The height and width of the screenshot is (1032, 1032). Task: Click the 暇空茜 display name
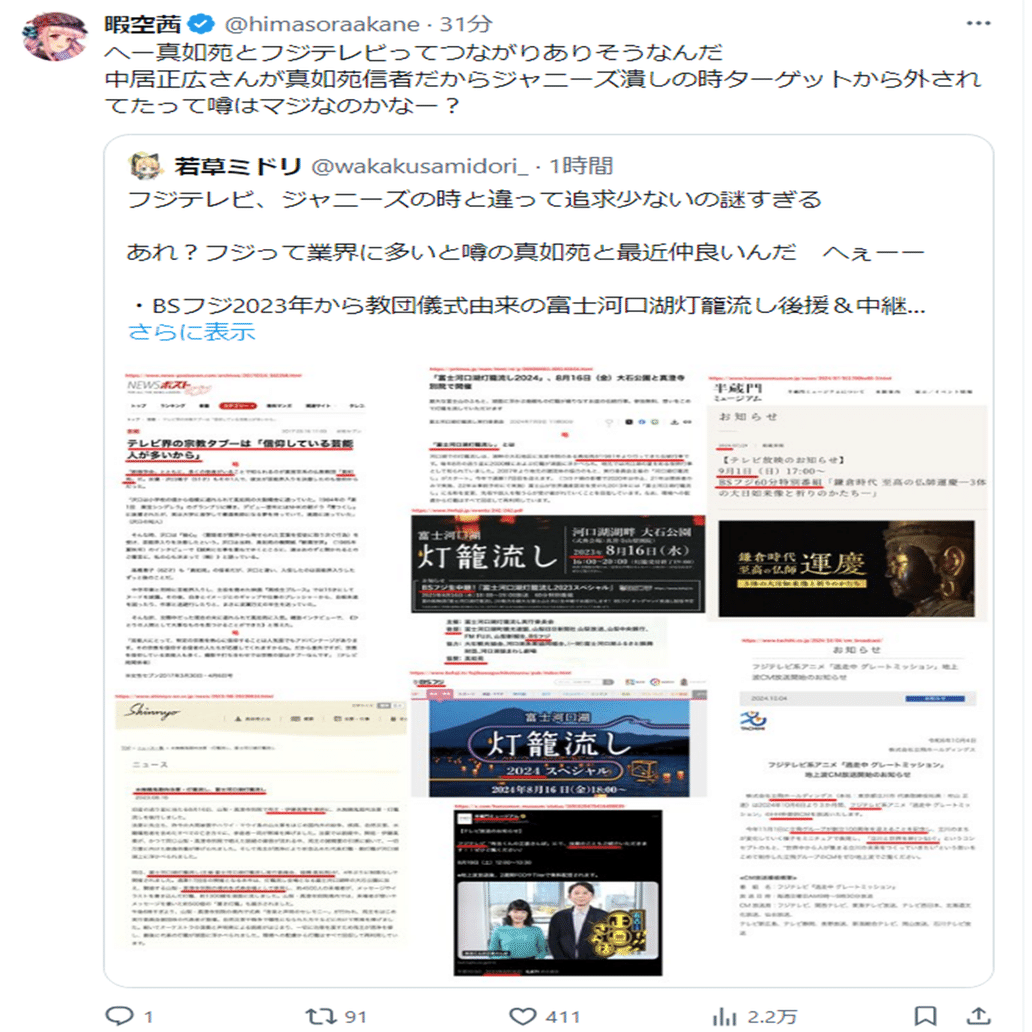point(143,24)
